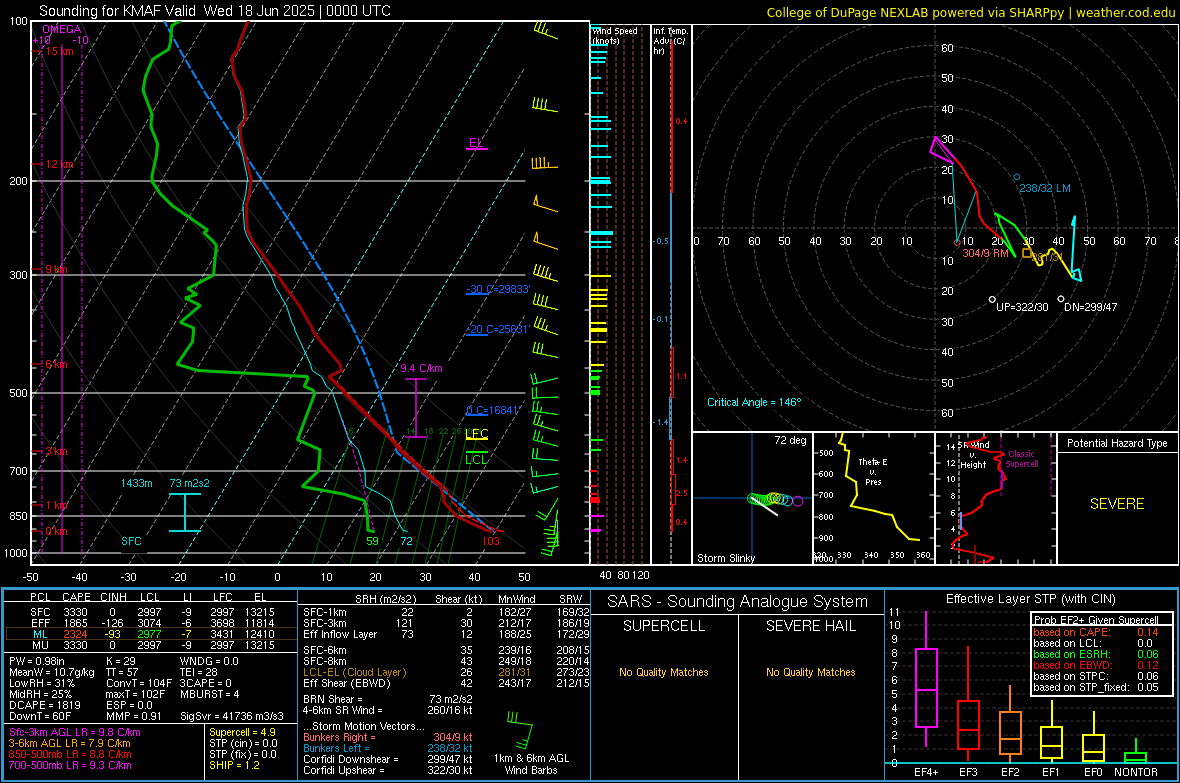The height and width of the screenshot is (783, 1180).
Task: Select the magenta EL marker on the skew-T
Action: [x=476, y=143]
